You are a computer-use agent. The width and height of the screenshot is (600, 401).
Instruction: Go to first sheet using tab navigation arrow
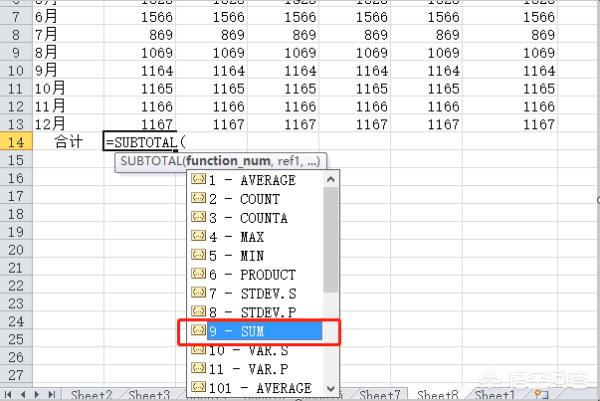pos(8,395)
